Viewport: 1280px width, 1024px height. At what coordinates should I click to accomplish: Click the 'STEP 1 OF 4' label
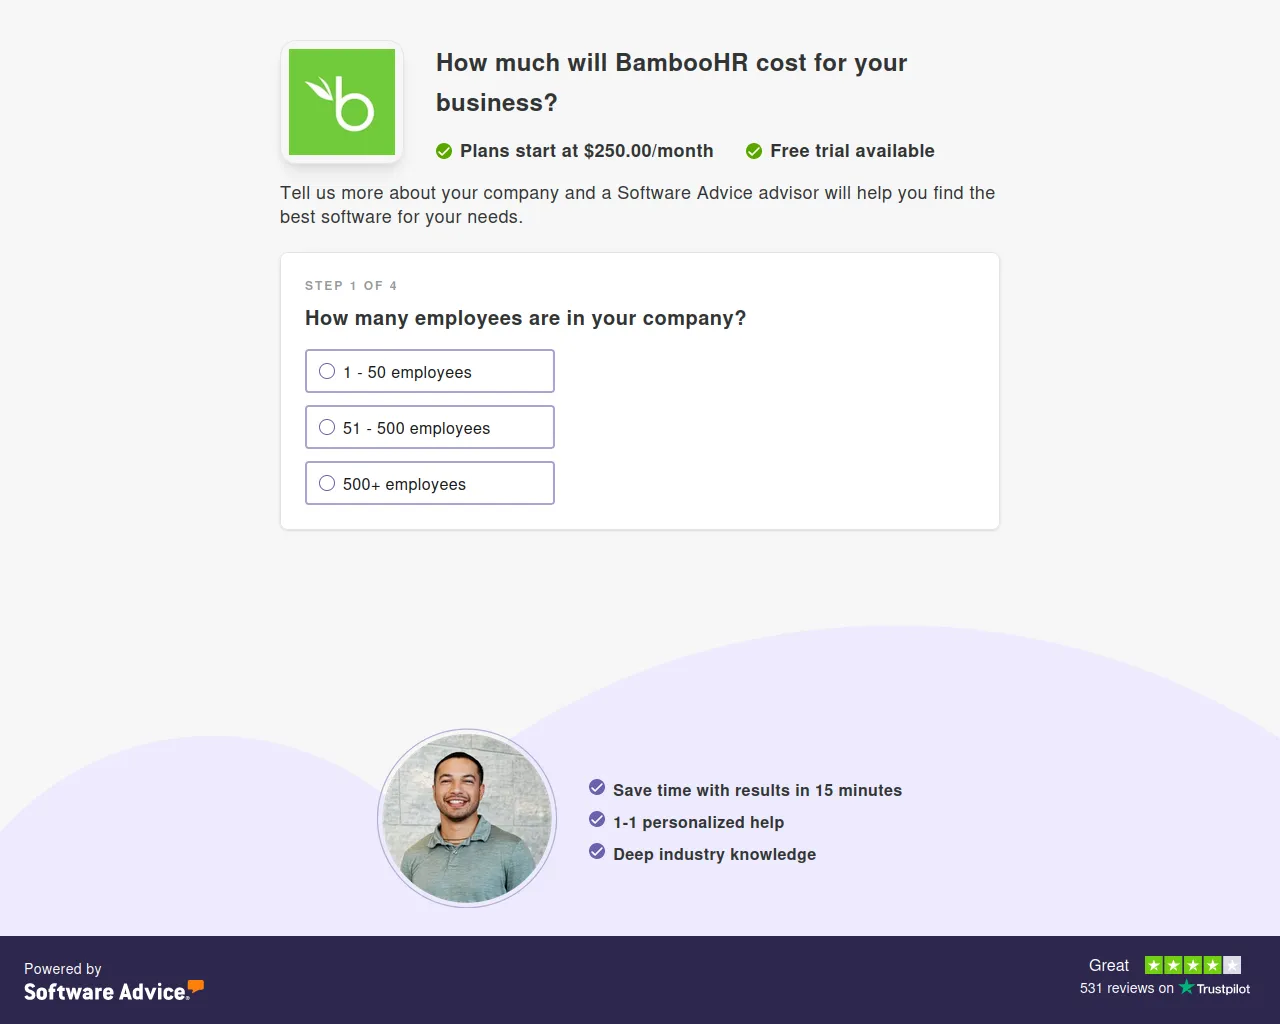click(x=351, y=286)
